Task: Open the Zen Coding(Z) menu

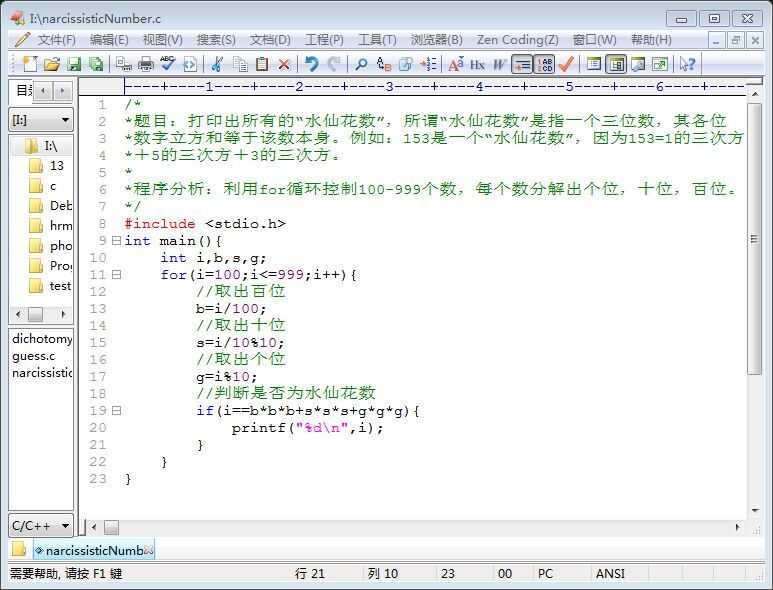Action: pyautogui.click(x=518, y=40)
